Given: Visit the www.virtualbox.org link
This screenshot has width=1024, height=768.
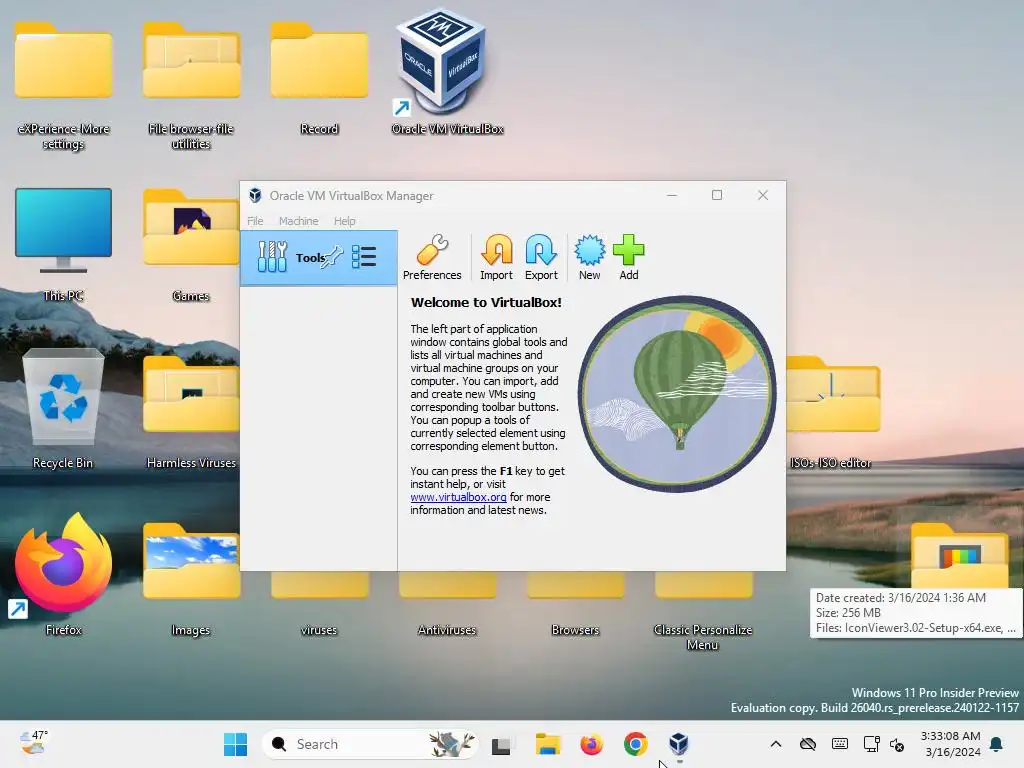Looking at the screenshot, I should [x=458, y=497].
